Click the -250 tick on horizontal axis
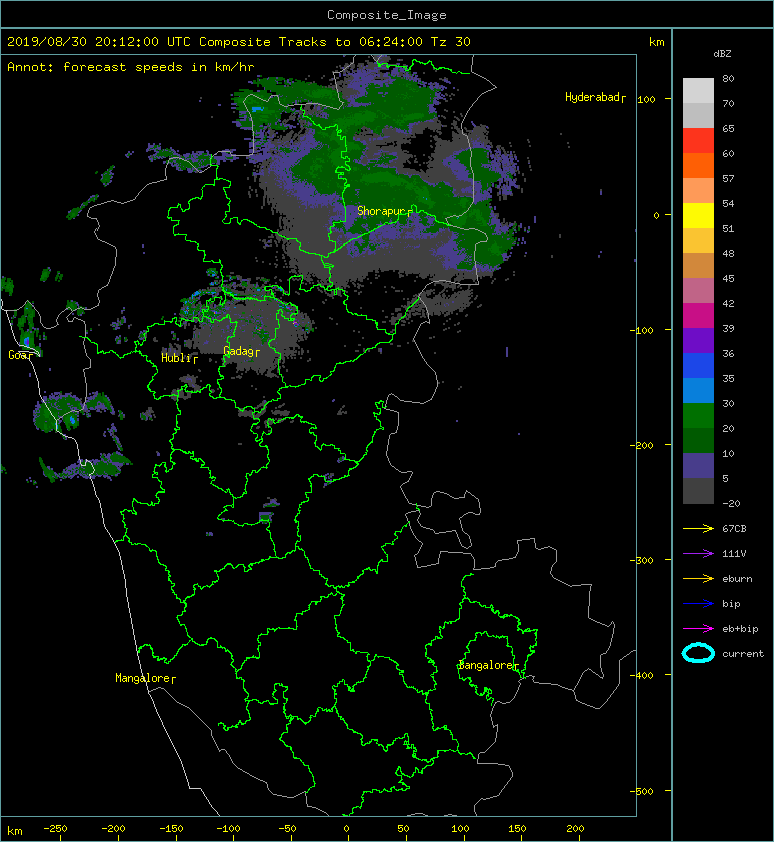The width and height of the screenshot is (774, 842). click(55, 829)
